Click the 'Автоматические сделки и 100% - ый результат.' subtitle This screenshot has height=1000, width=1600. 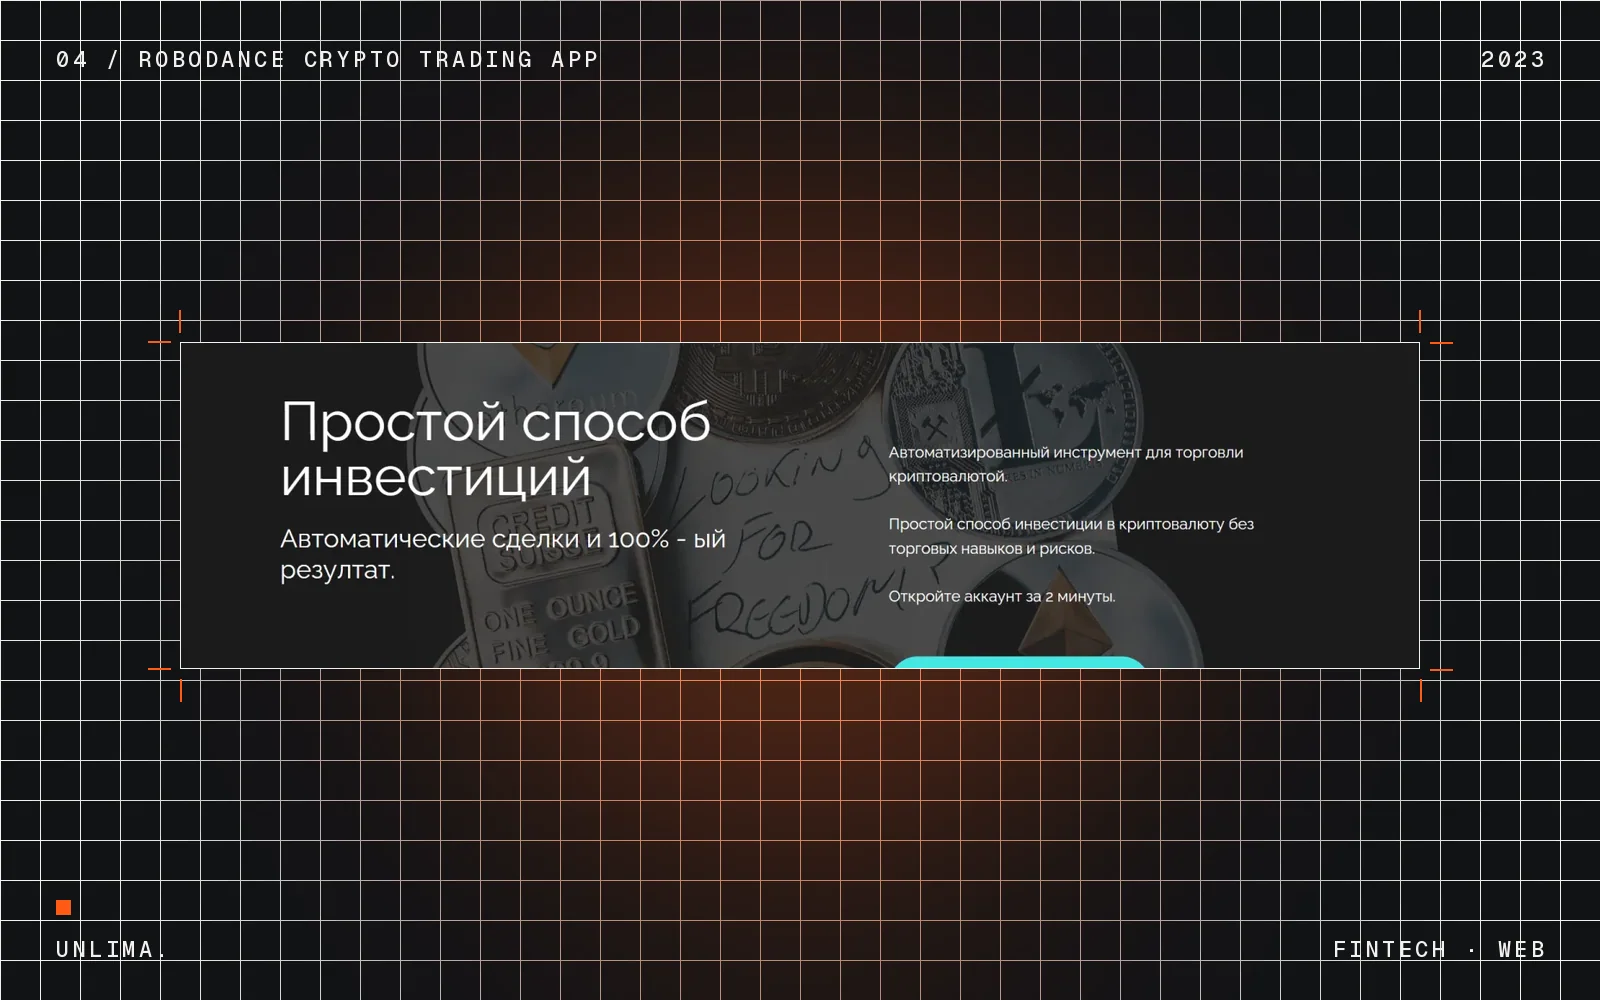tap(503, 555)
